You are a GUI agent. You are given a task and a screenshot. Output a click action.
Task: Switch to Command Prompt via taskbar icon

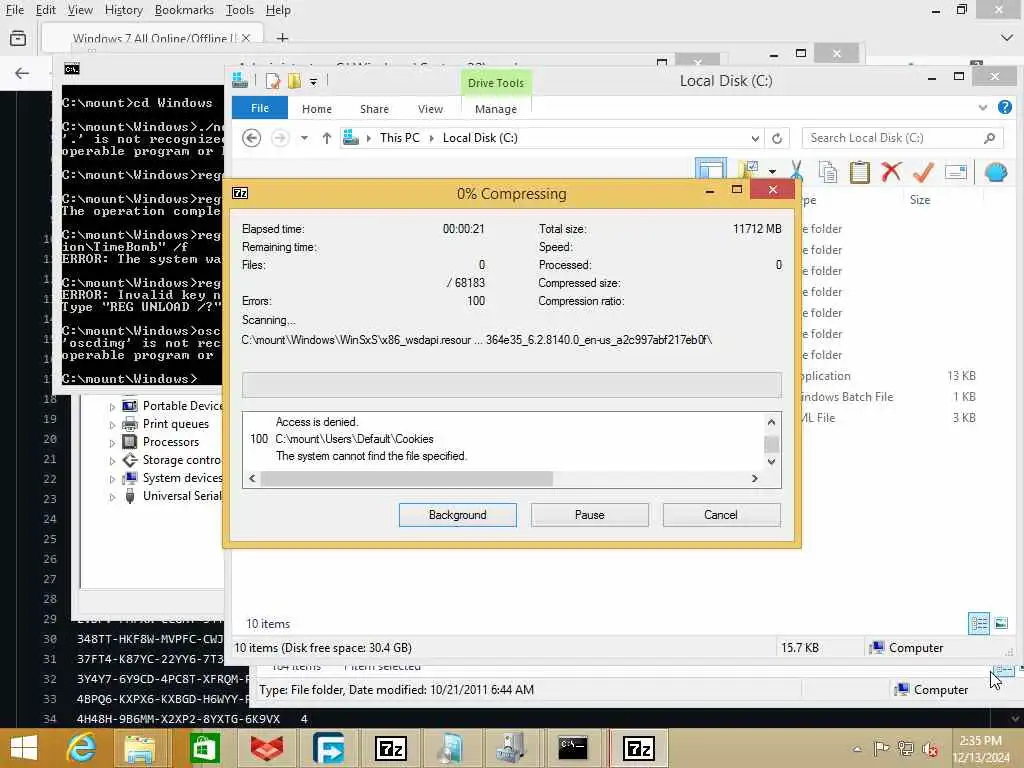(573, 748)
